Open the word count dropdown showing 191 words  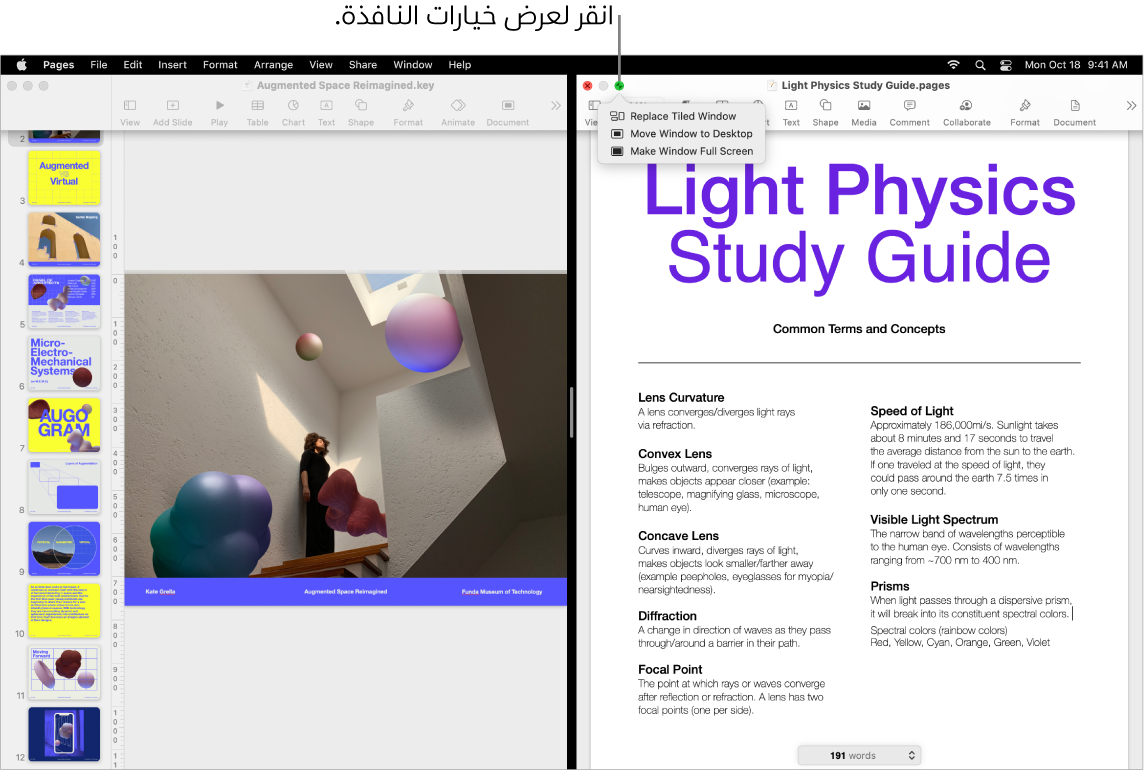point(858,755)
